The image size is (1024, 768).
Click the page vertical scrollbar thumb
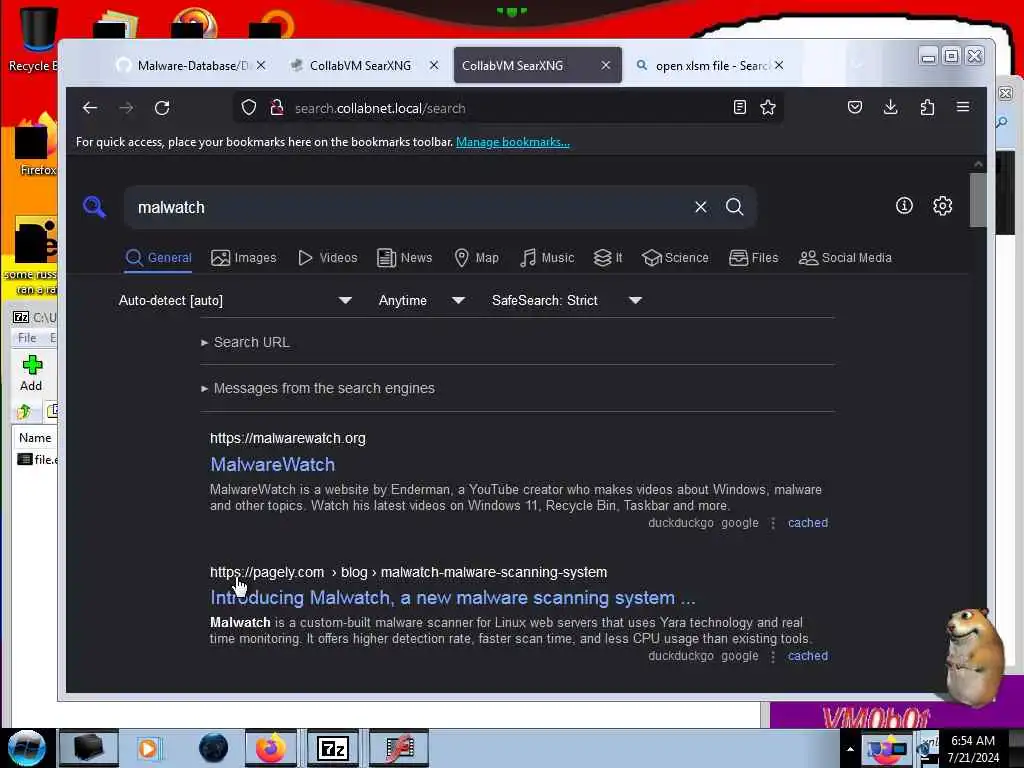coord(978,199)
